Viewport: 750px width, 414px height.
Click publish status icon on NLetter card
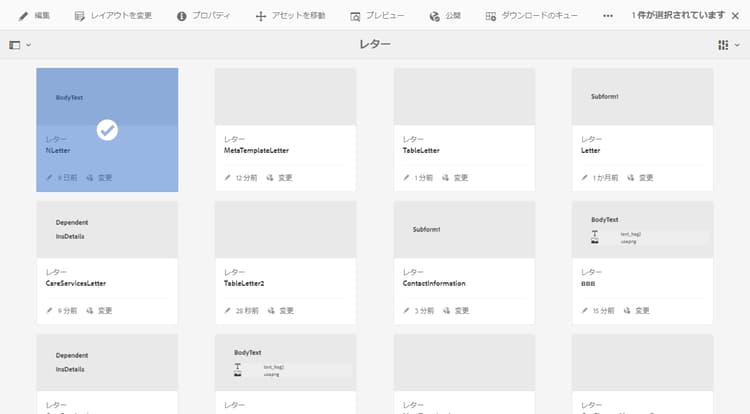pyautogui.click(x=89, y=177)
